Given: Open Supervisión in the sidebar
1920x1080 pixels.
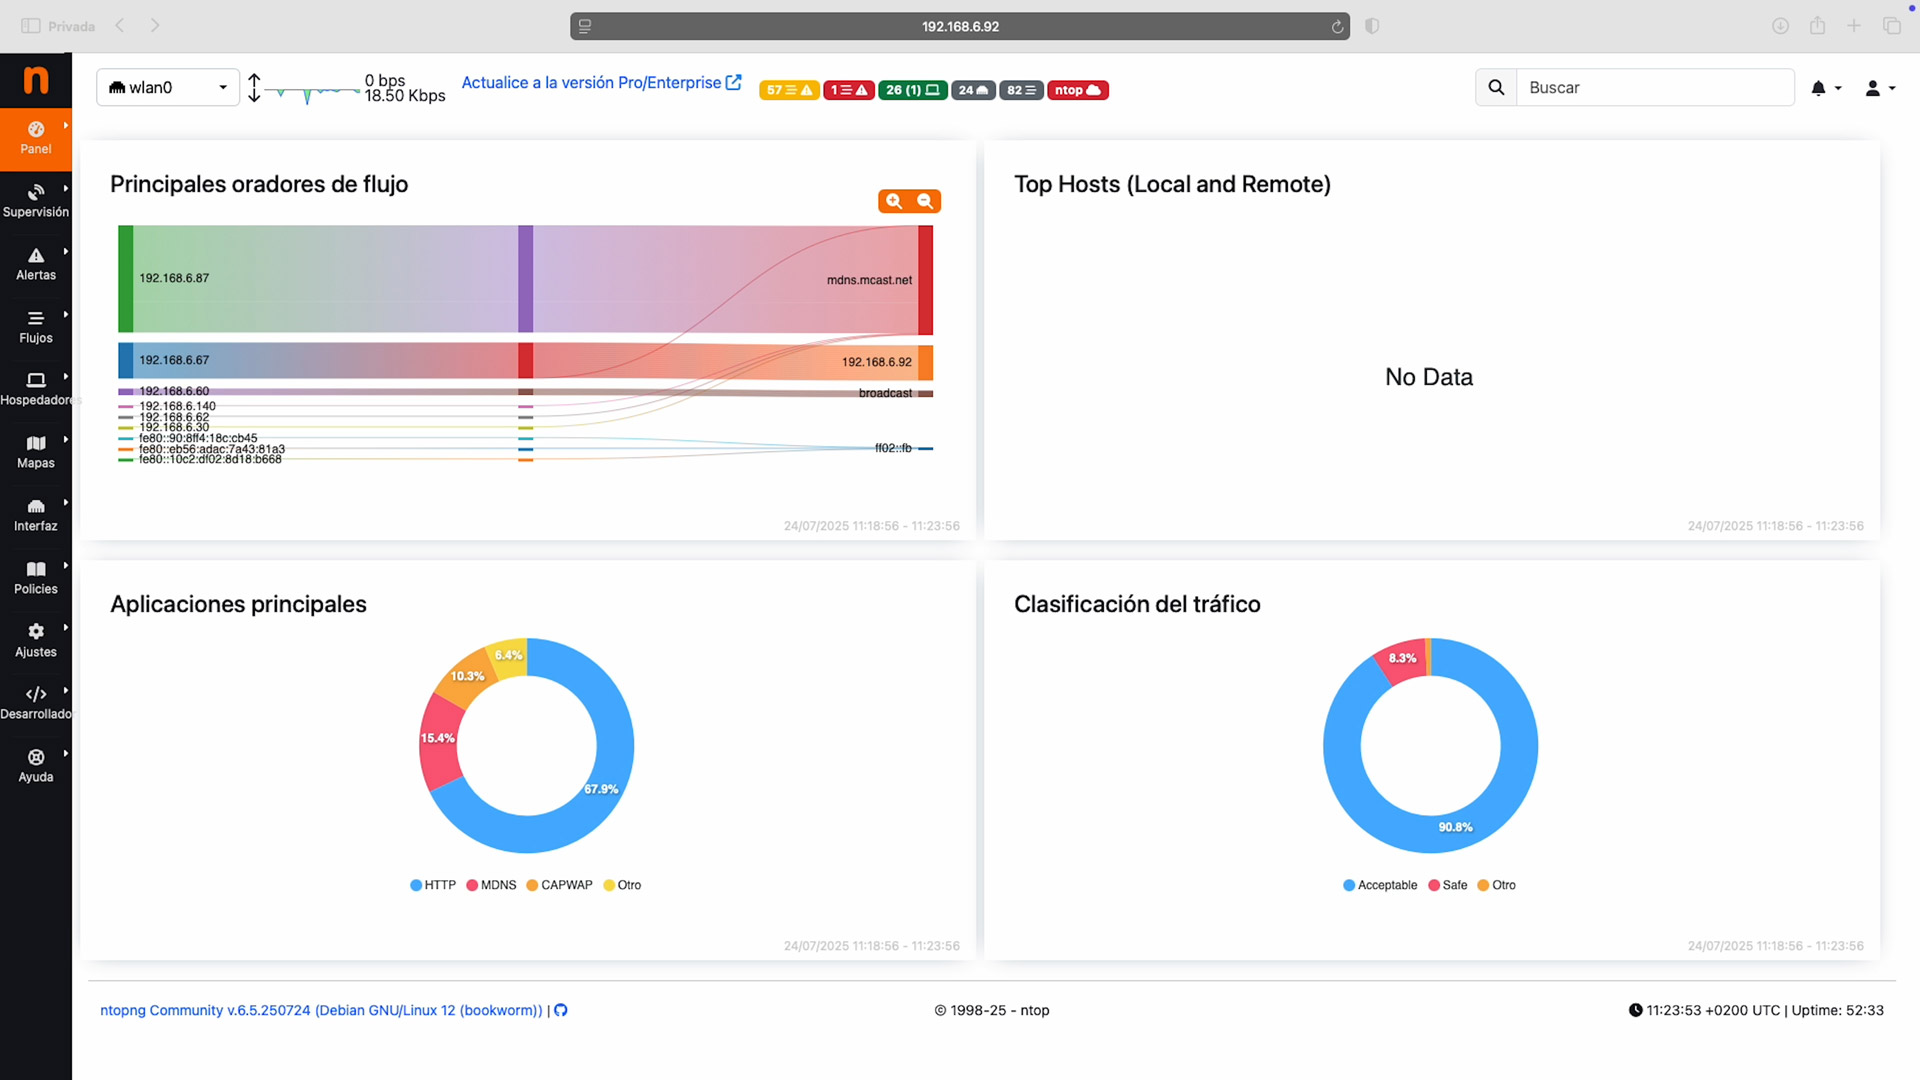Looking at the screenshot, I should 36,201.
